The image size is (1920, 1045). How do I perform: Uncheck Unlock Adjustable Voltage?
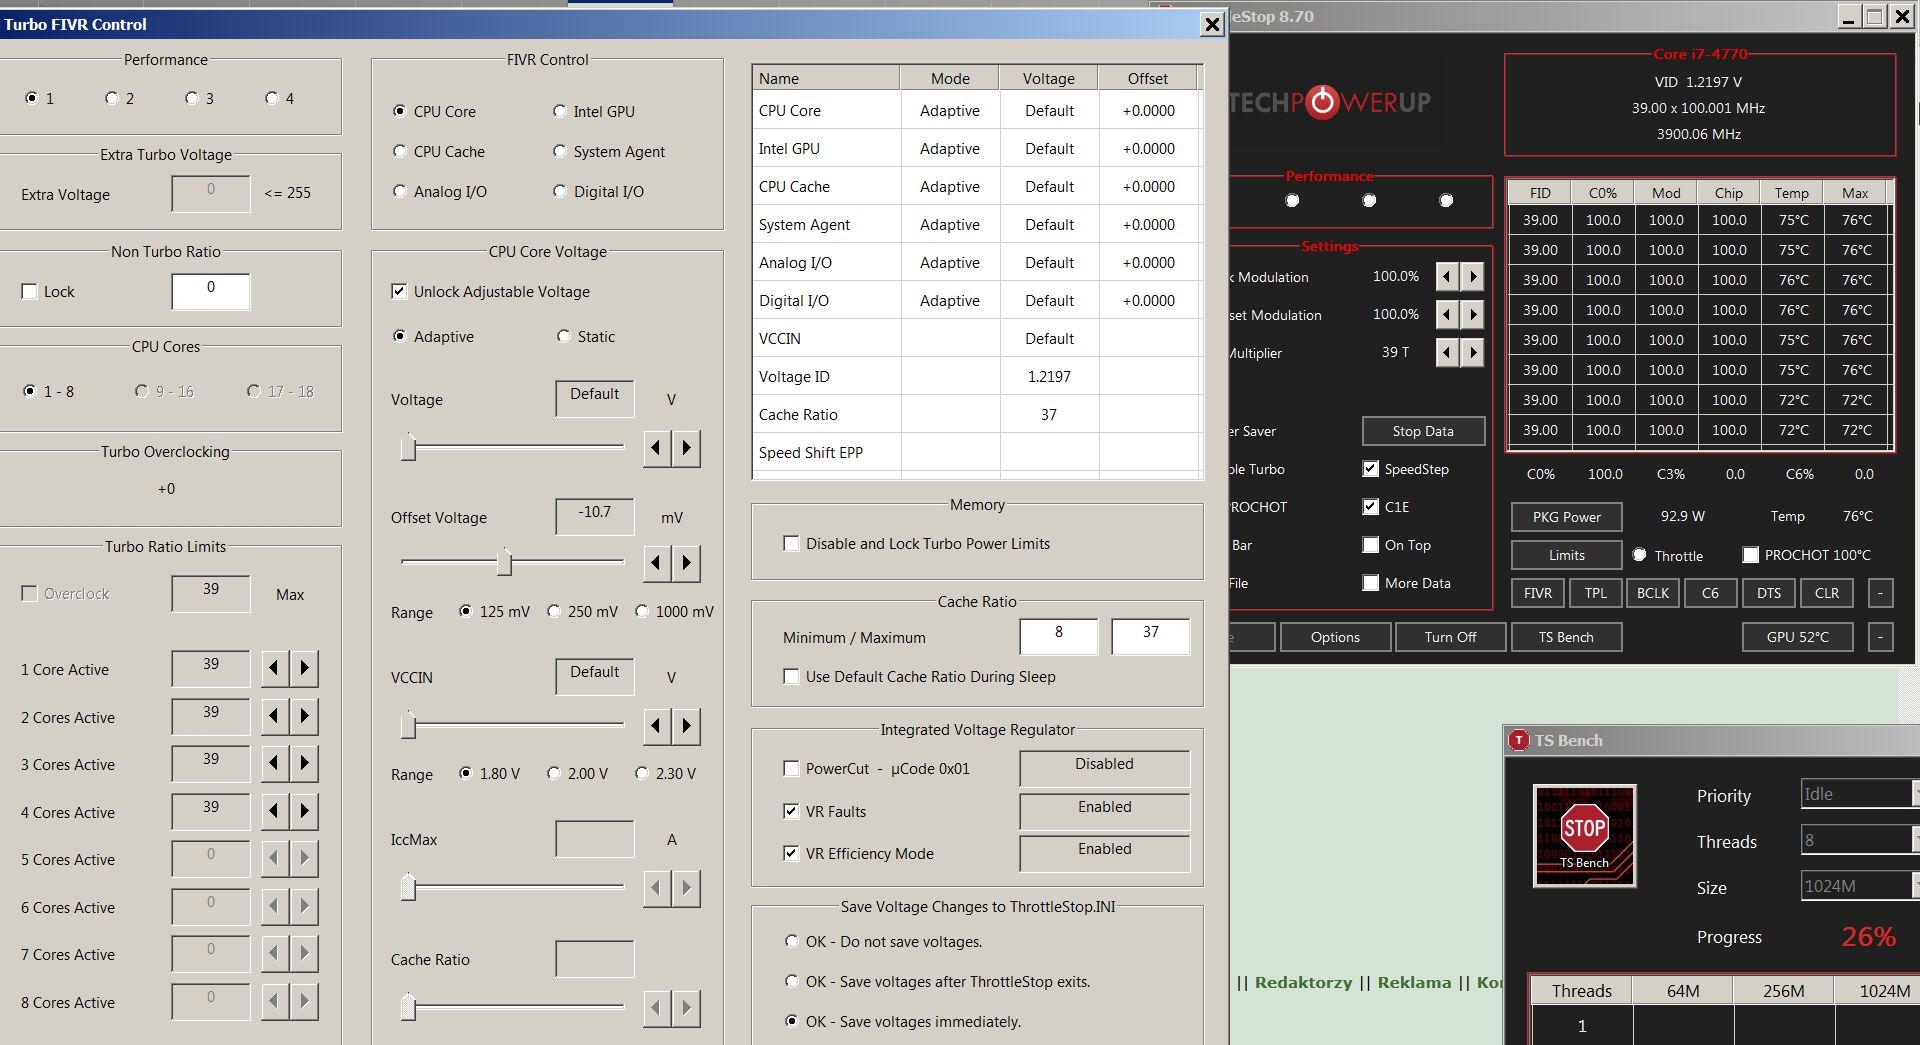click(399, 291)
